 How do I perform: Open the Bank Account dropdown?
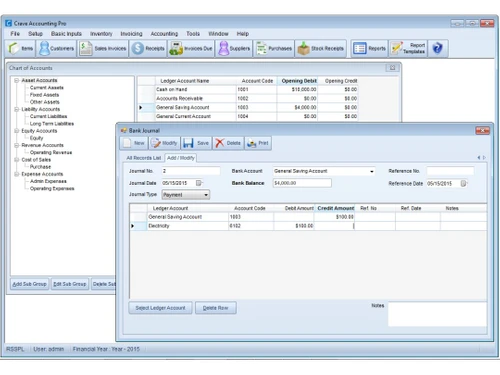point(371,171)
